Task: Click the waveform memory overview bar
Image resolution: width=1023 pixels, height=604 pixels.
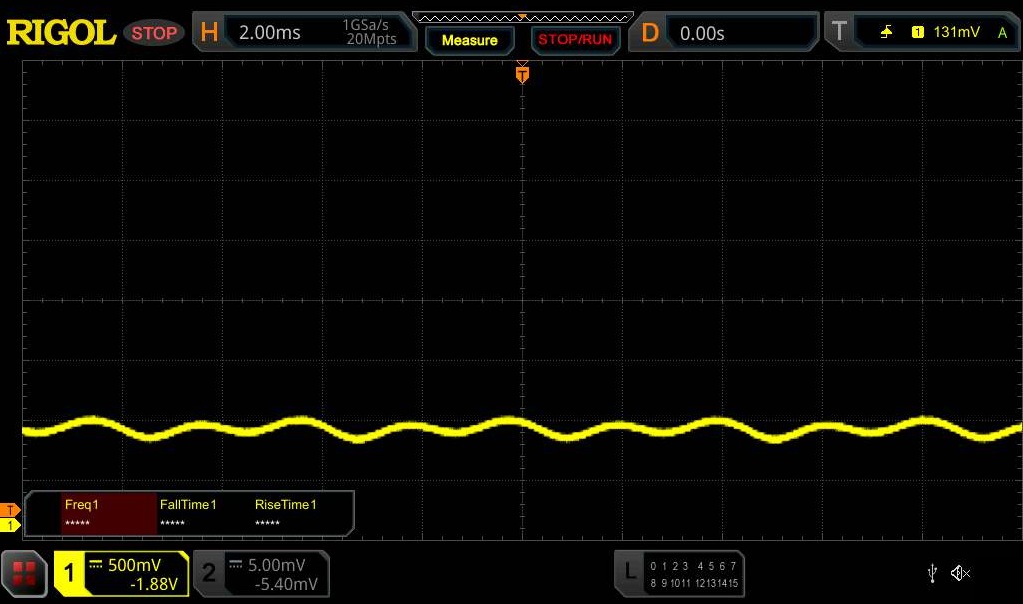Action: [522, 17]
